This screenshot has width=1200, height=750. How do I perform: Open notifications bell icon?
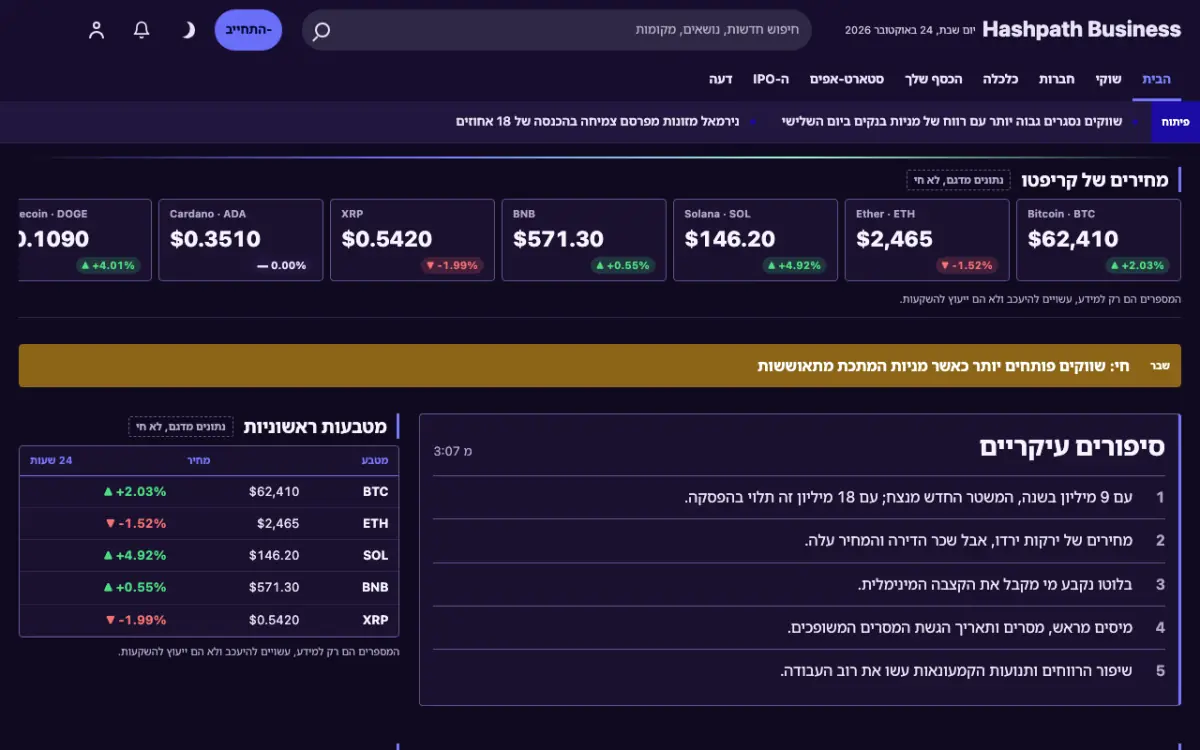pos(142,30)
